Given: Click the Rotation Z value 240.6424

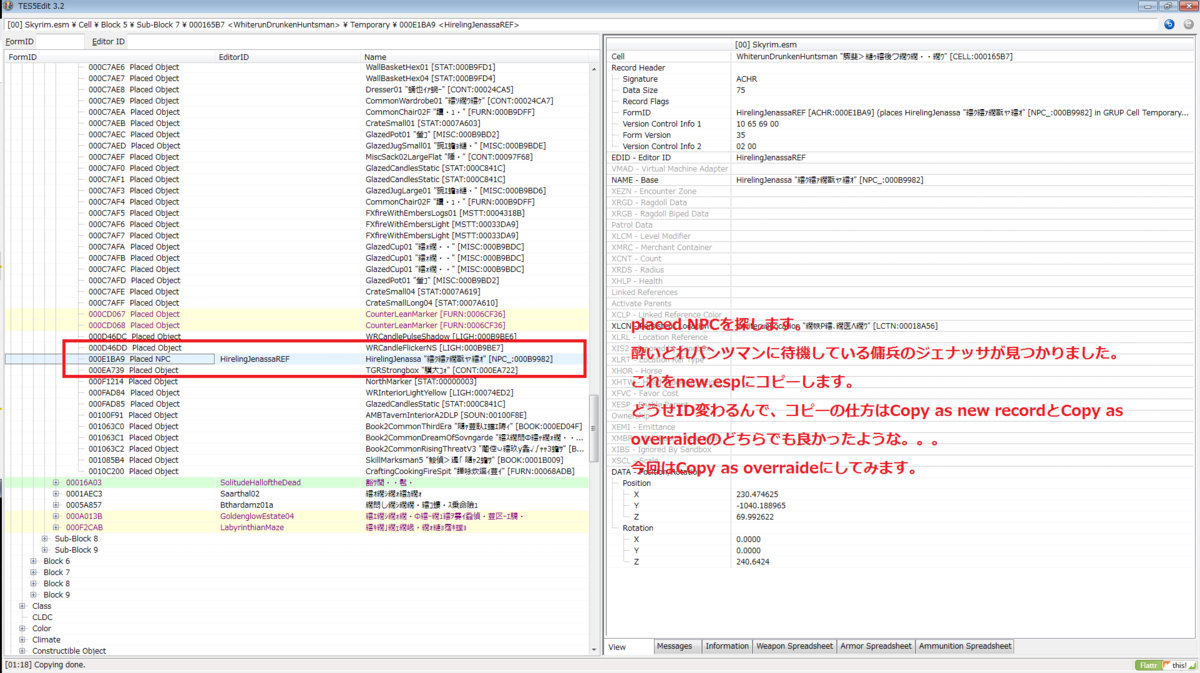Looking at the screenshot, I should pyautogui.click(x=753, y=562).
